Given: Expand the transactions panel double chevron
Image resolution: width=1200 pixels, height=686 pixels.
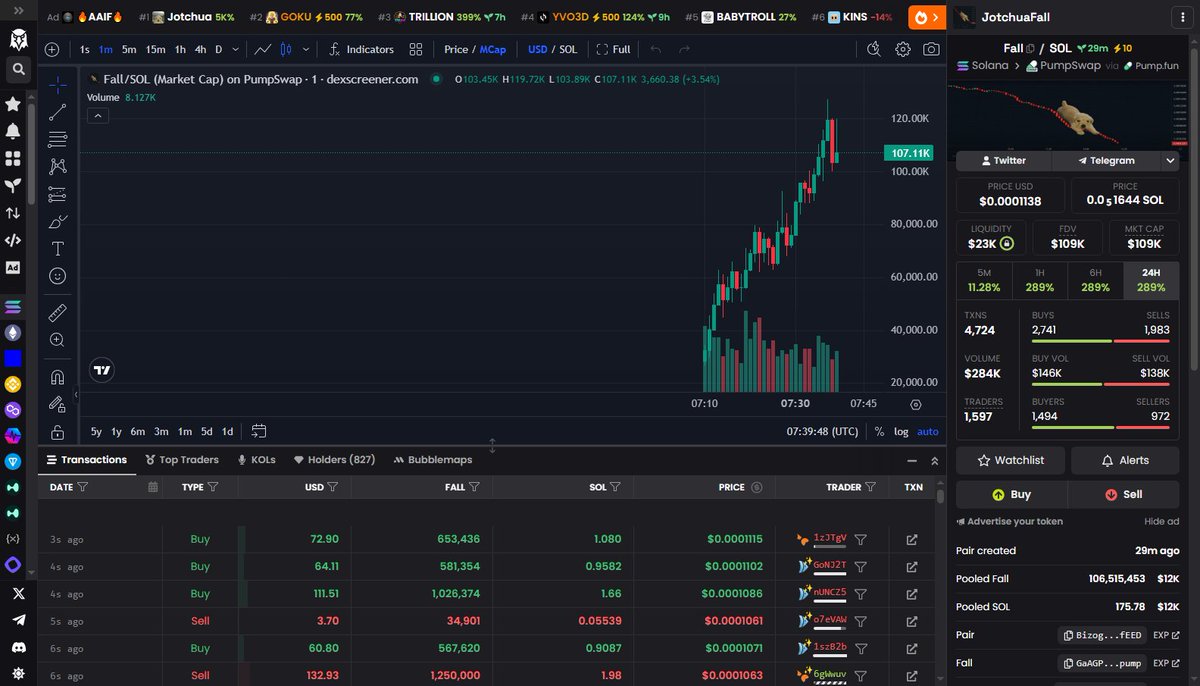Looking at the screenshot, I should 935,461.
